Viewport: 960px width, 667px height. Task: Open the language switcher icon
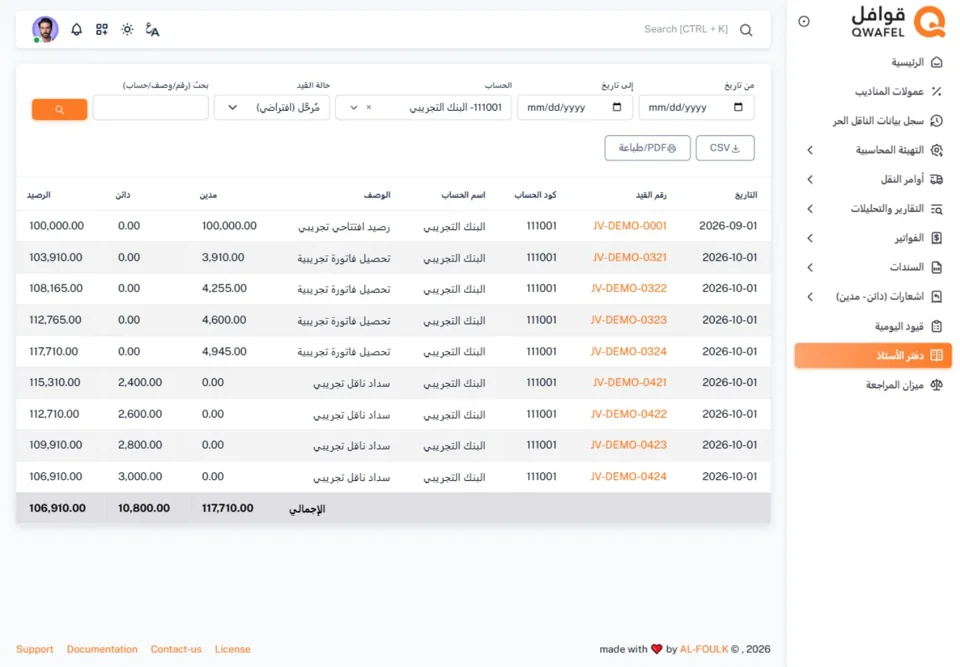coord(152,29)
